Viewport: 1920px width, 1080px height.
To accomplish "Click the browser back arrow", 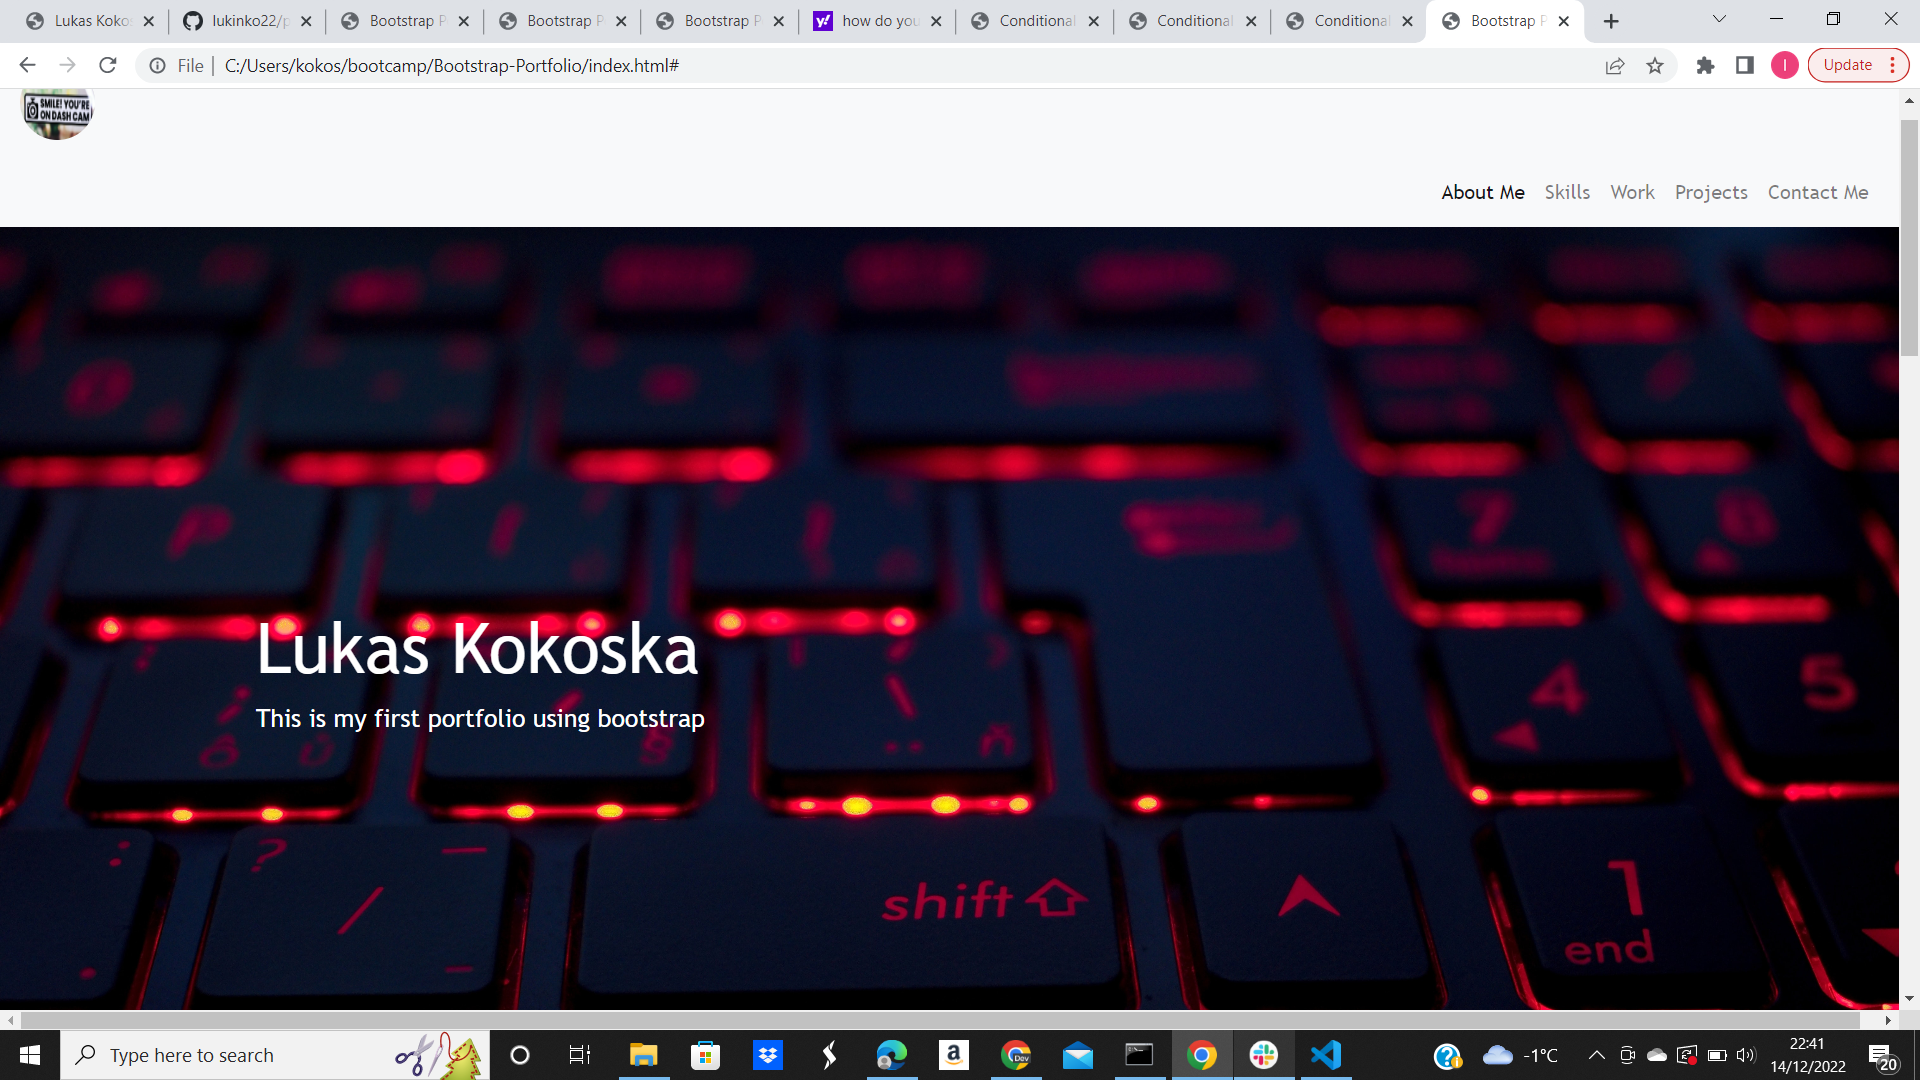I will (27, 65).
